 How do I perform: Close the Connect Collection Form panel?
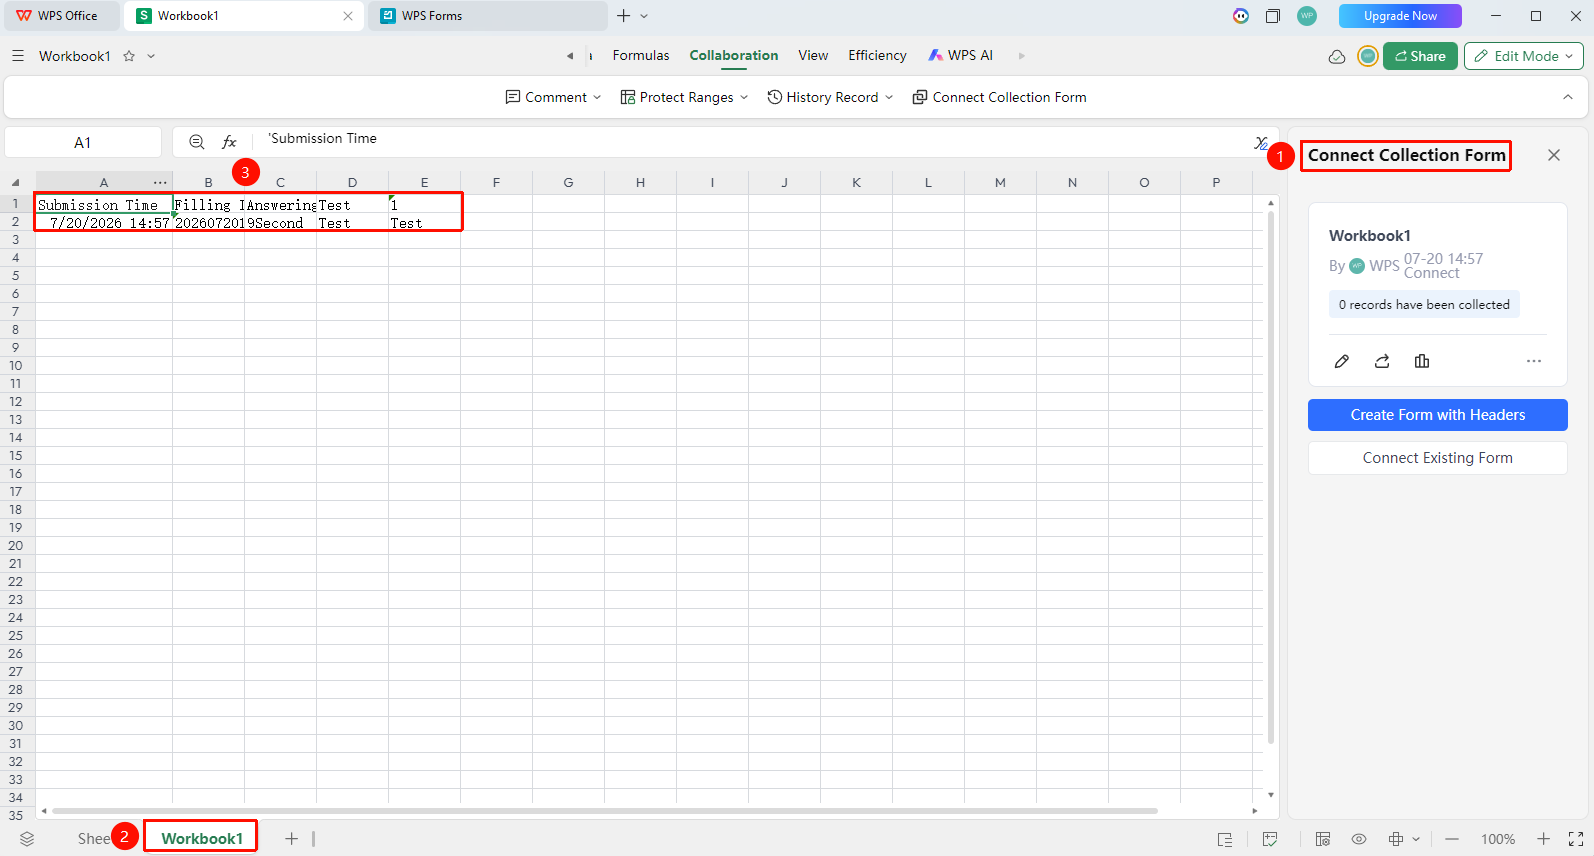[1554, 155]
